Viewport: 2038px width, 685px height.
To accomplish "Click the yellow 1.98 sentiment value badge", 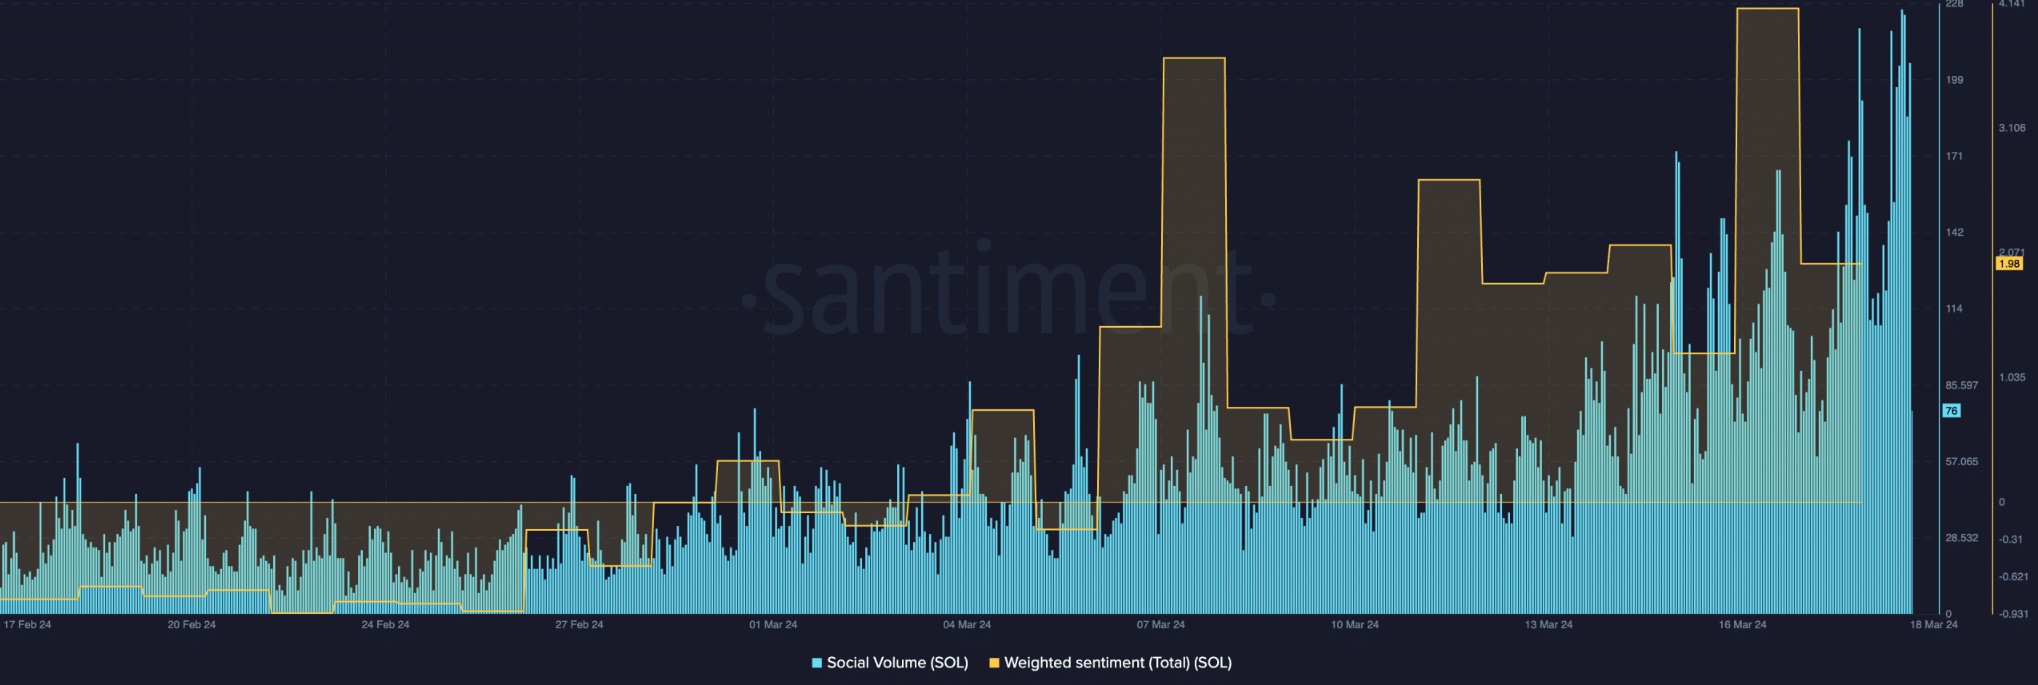I will 2008,264.
